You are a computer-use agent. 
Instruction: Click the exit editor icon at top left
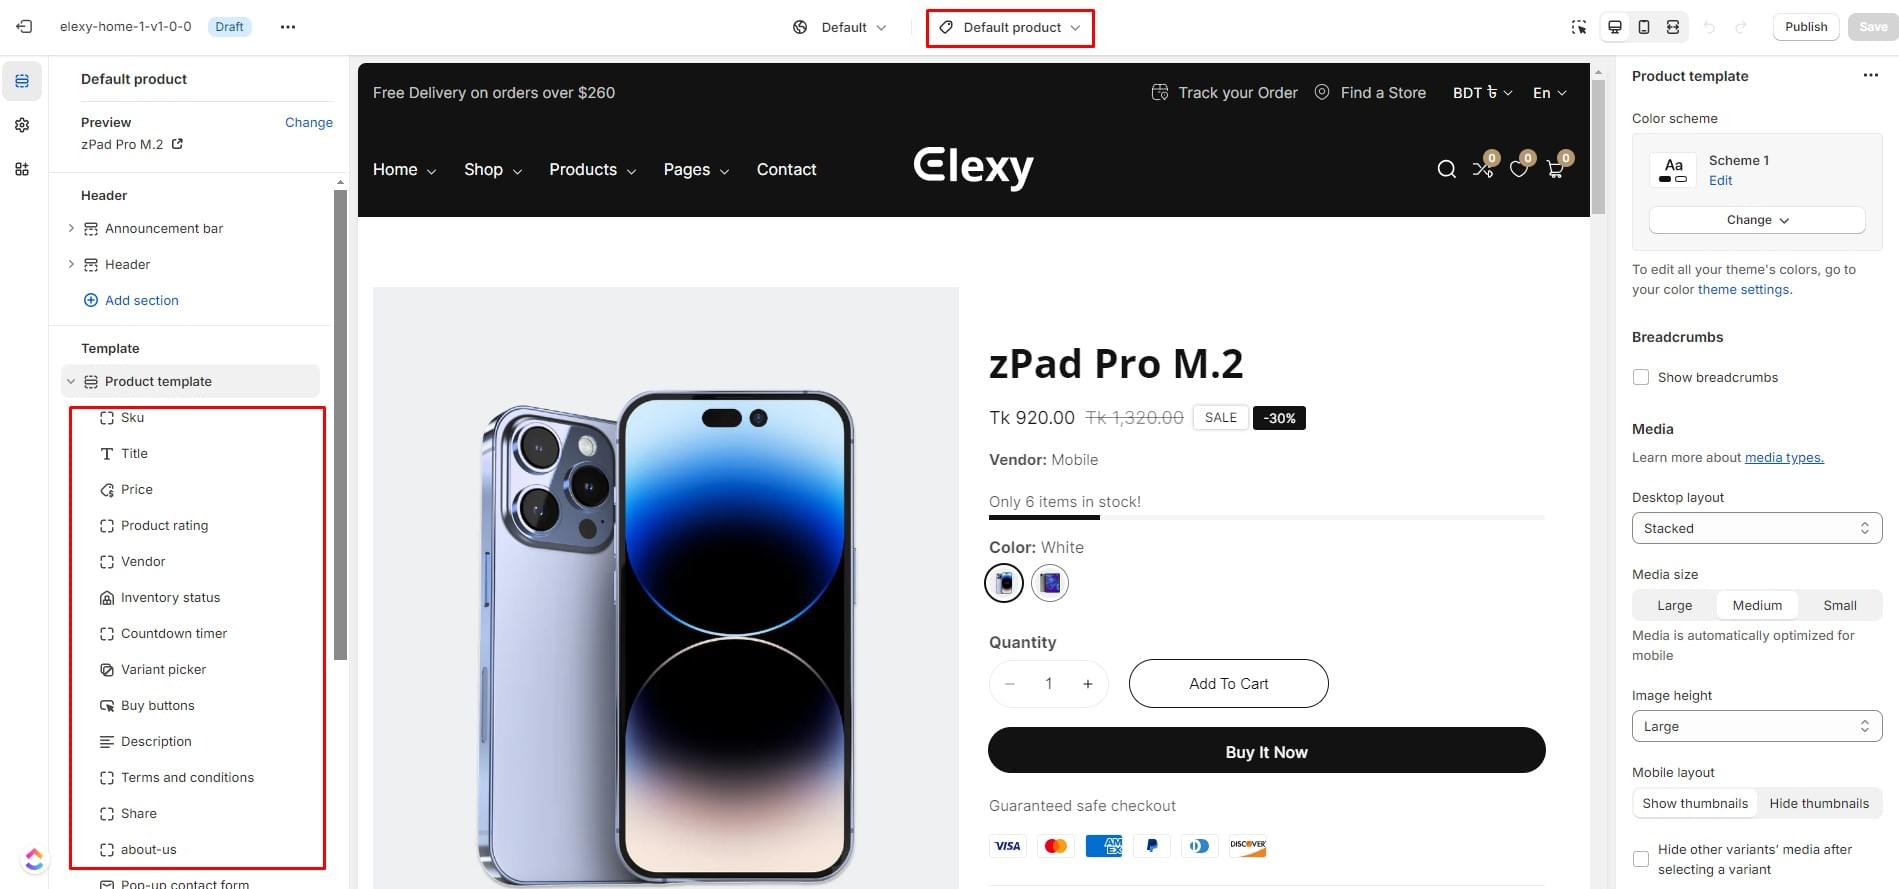coord(24,27)
